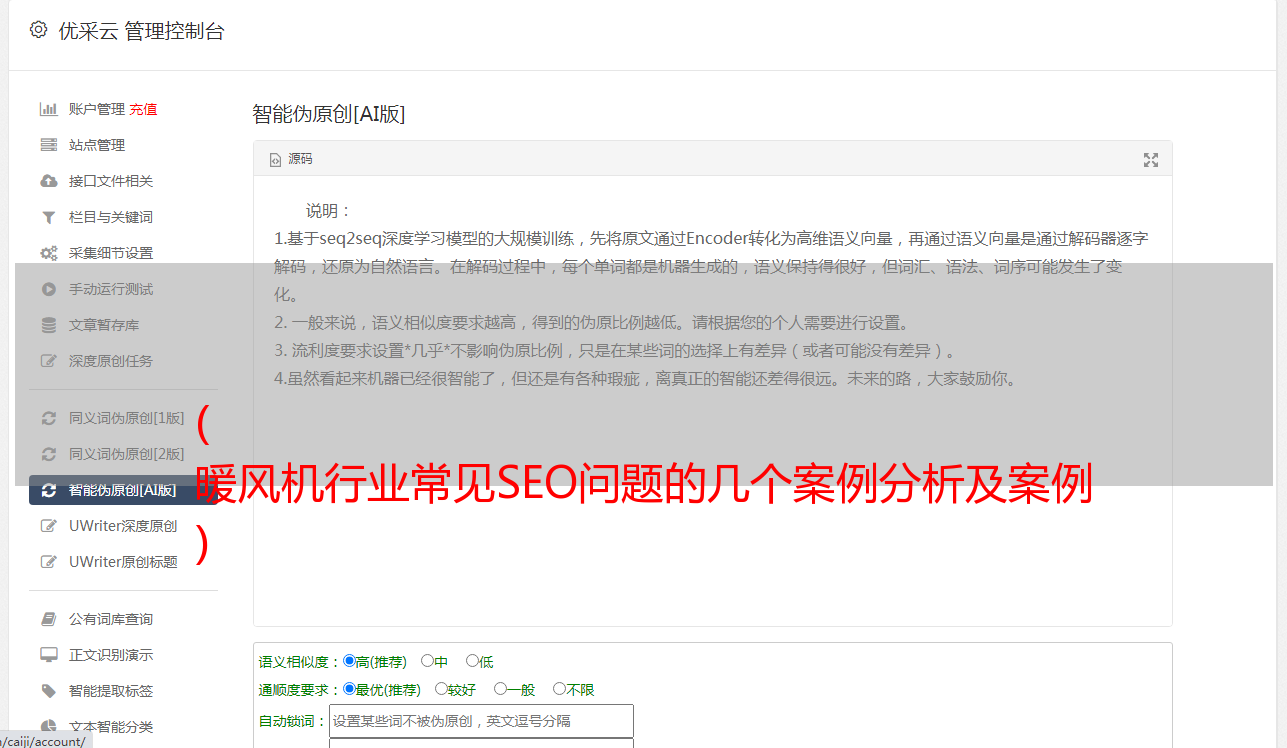The image size is (1287, 748).
Task: Click the play icon for 手动运行测试
Action: click(48, 289)
